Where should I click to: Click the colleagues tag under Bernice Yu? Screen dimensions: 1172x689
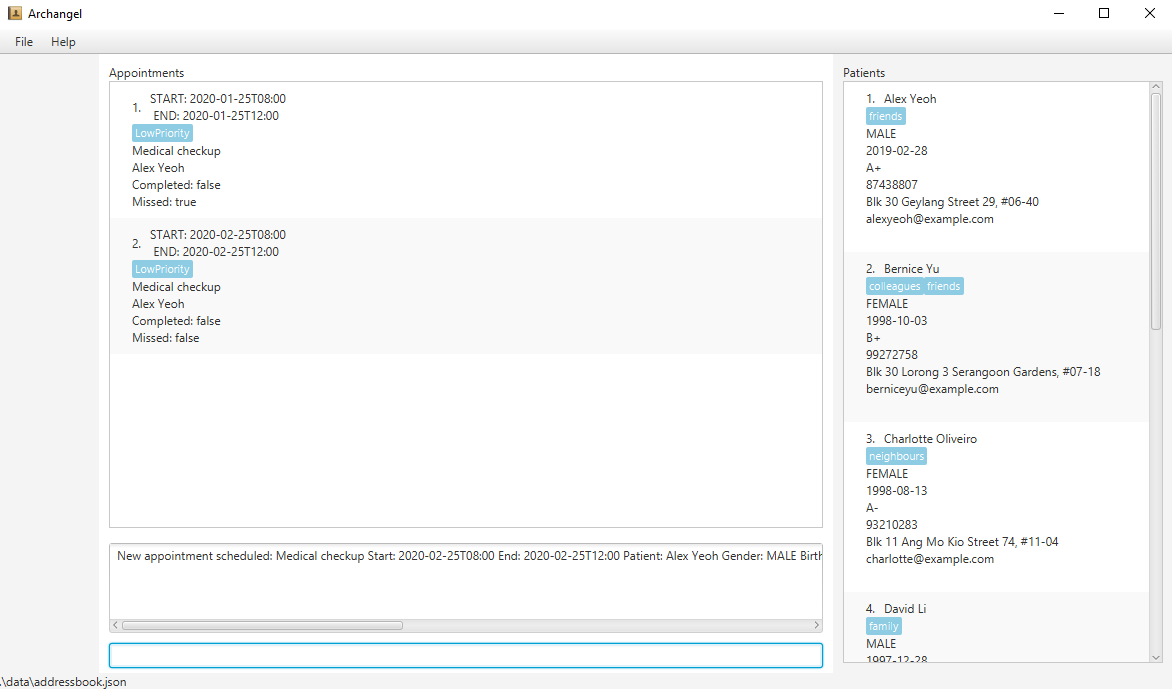click(895, 286)
